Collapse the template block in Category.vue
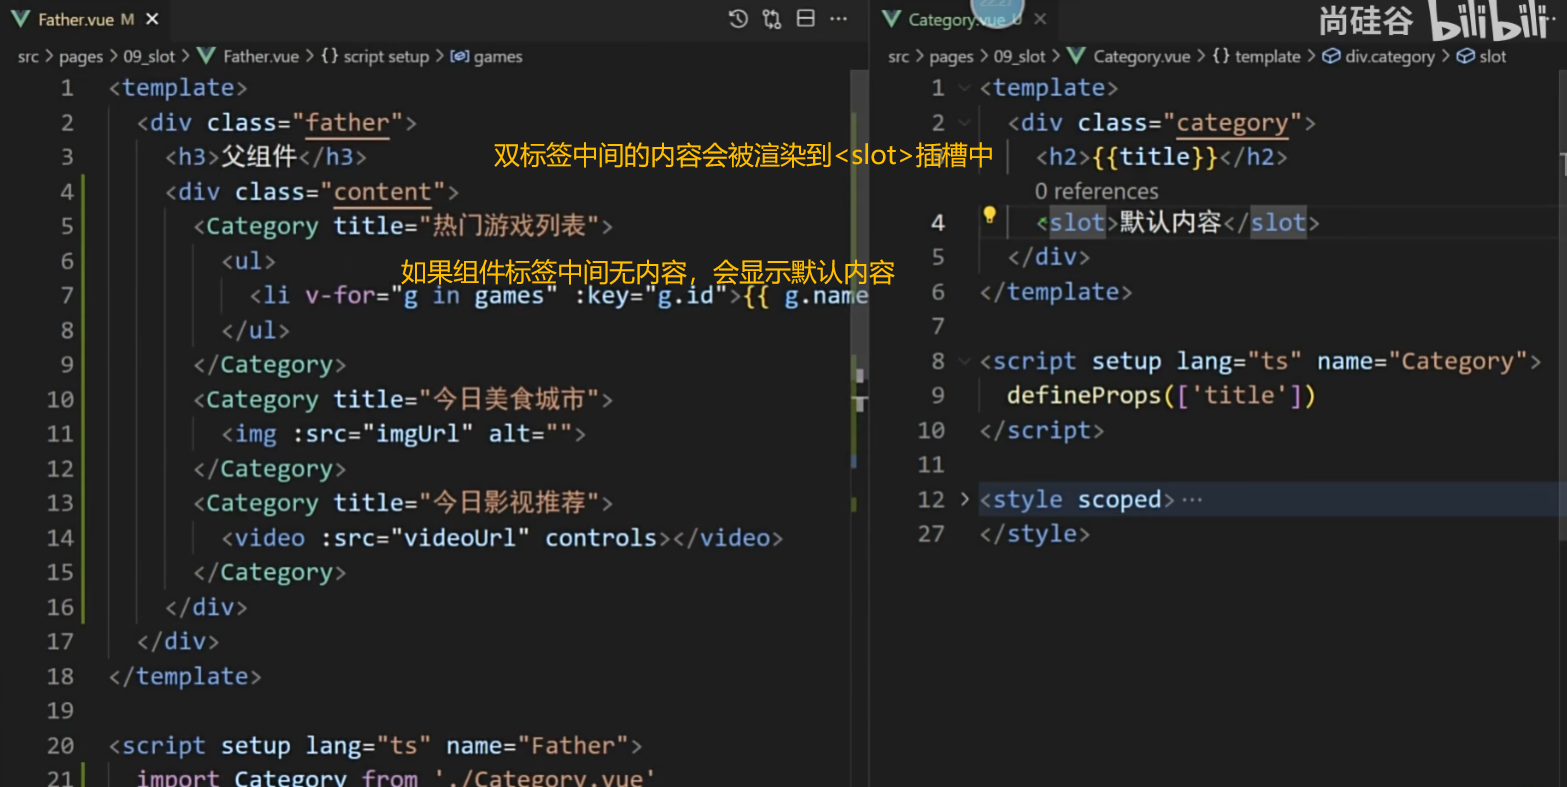1567x787 pixels. coord(964,88)
